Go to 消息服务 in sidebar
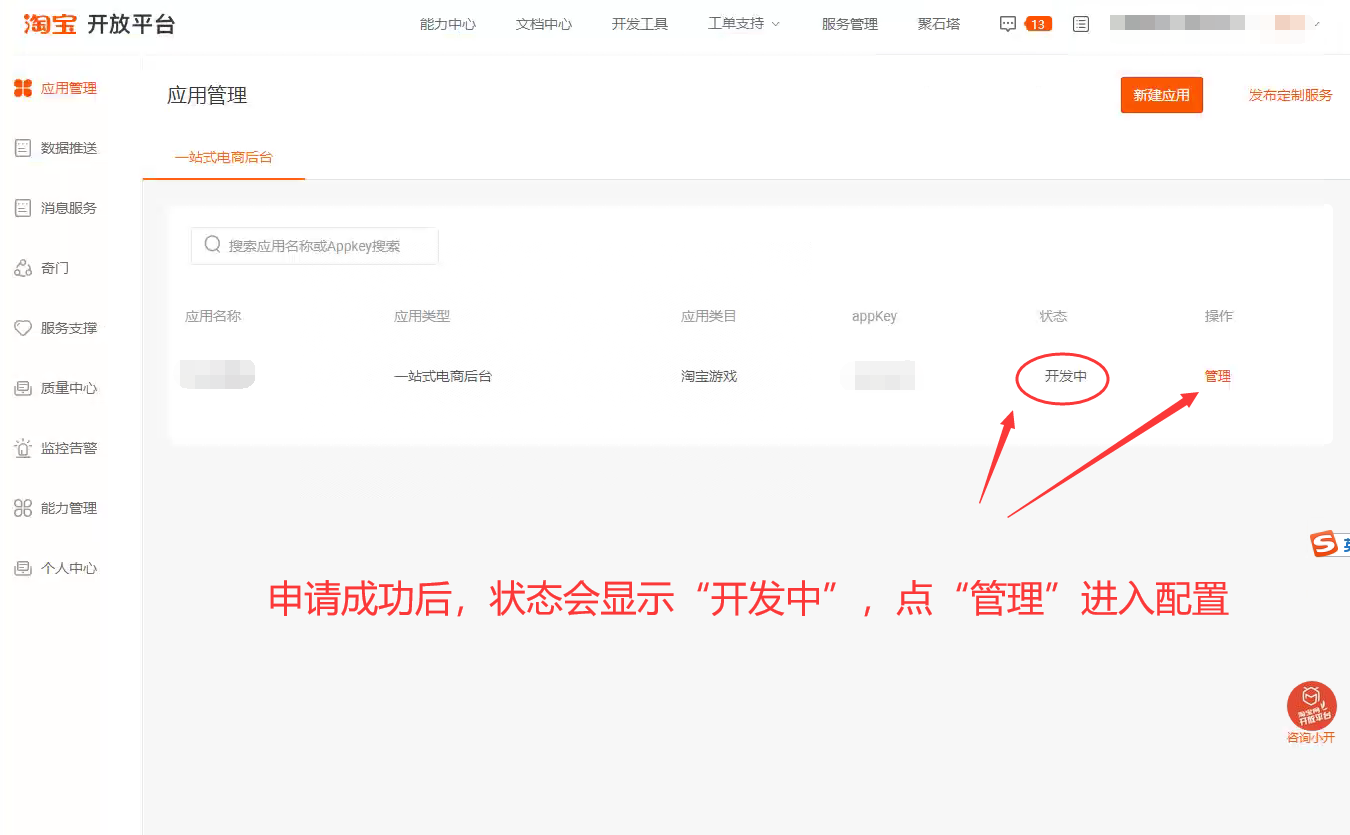 69,208
